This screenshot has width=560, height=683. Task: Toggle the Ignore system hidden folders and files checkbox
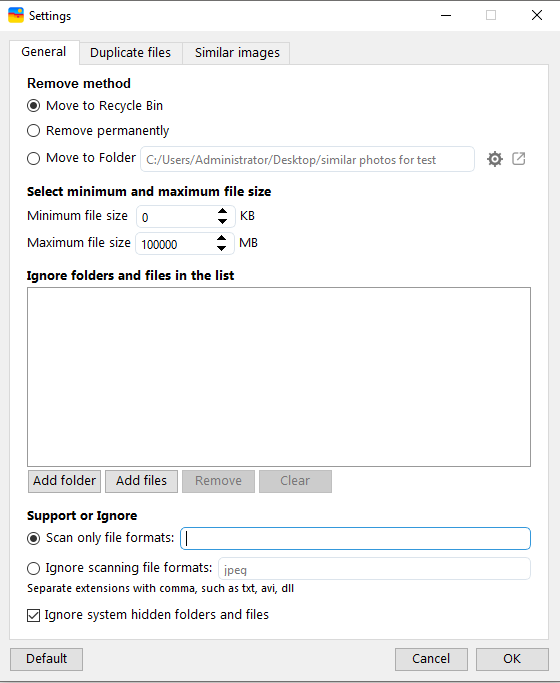click(x=34, y=615)
